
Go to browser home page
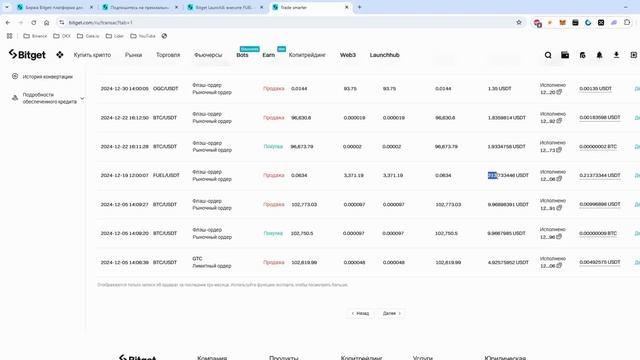point(47,22)
